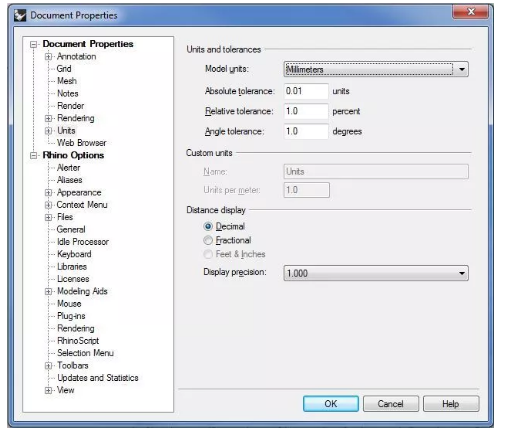Close the Document Properties dialog

click(x=470, y=12)
